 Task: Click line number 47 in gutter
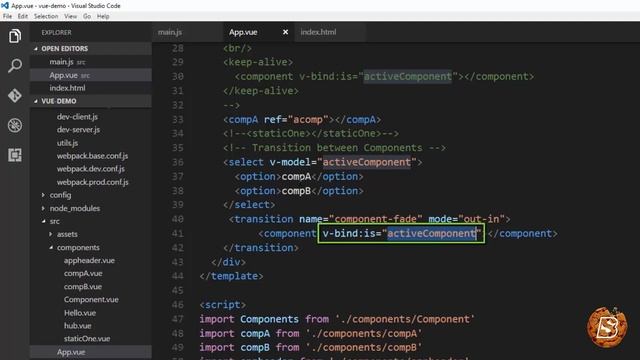pos(178,319)
